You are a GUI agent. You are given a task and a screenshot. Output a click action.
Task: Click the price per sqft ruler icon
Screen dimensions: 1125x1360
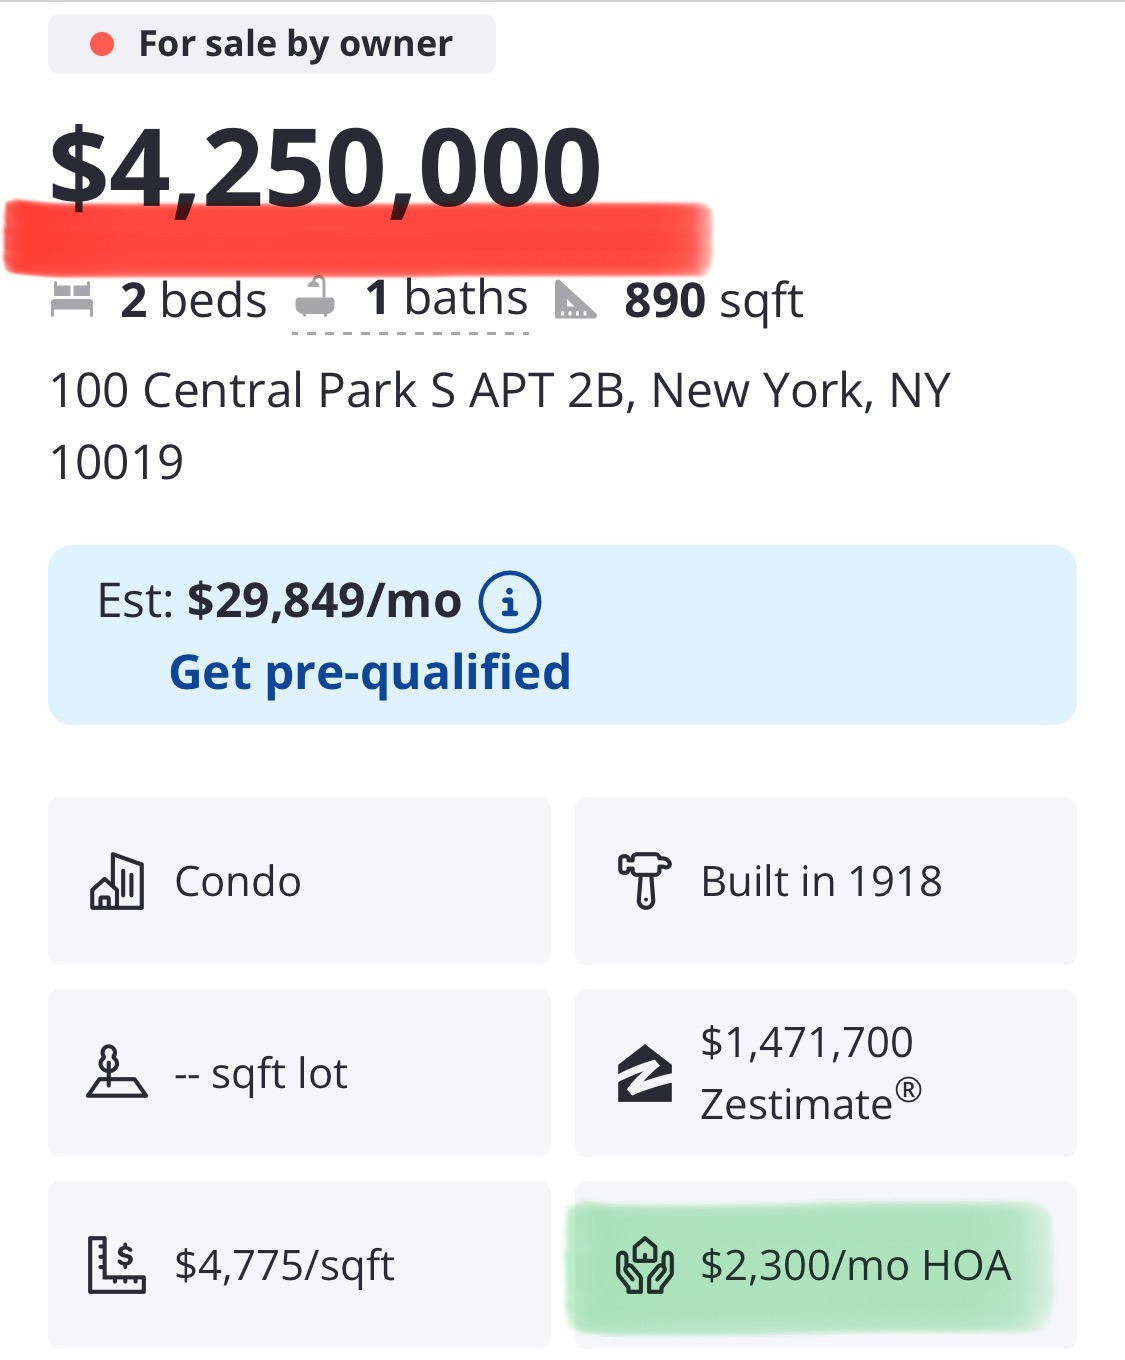coord(116,1265)
